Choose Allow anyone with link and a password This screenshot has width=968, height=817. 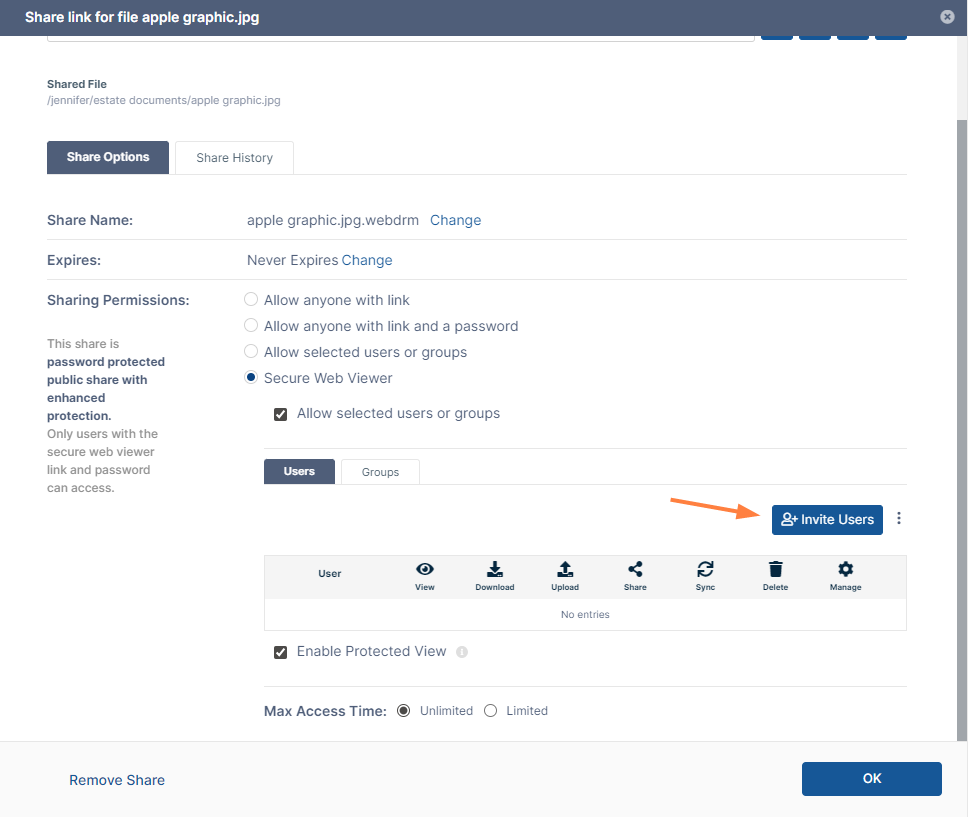pos(252,326)
